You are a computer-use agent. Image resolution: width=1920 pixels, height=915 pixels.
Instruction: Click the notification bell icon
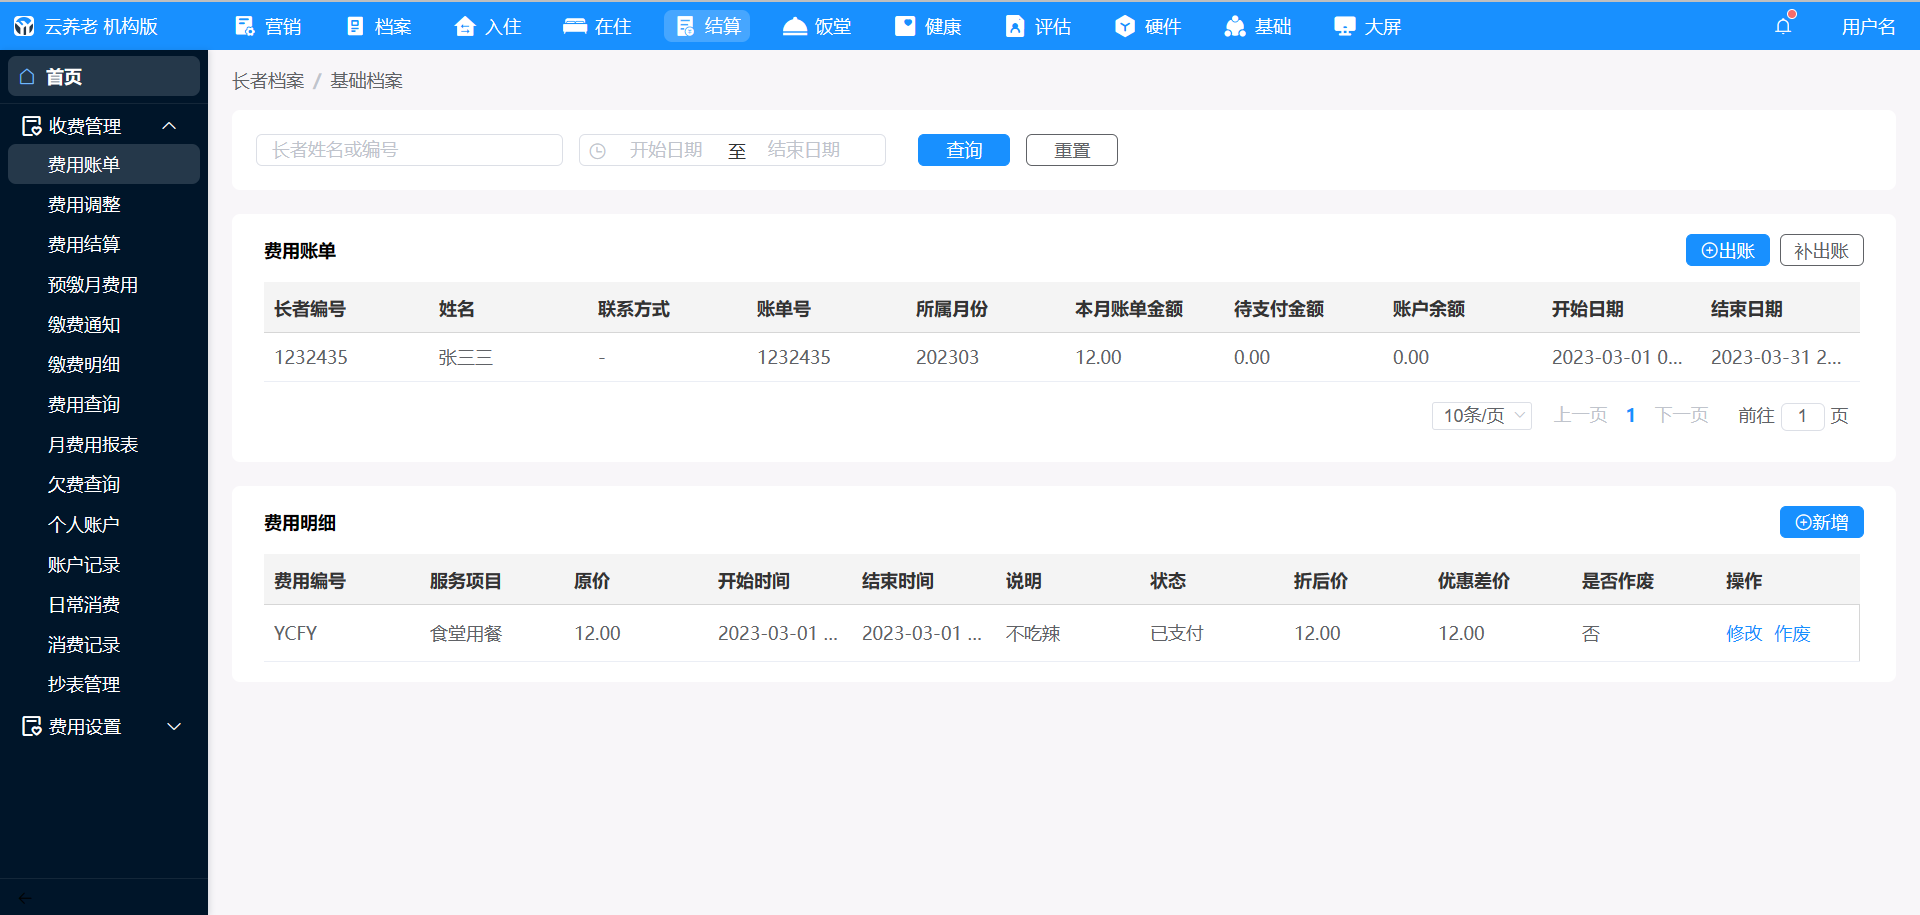(x=1783, y=26)
